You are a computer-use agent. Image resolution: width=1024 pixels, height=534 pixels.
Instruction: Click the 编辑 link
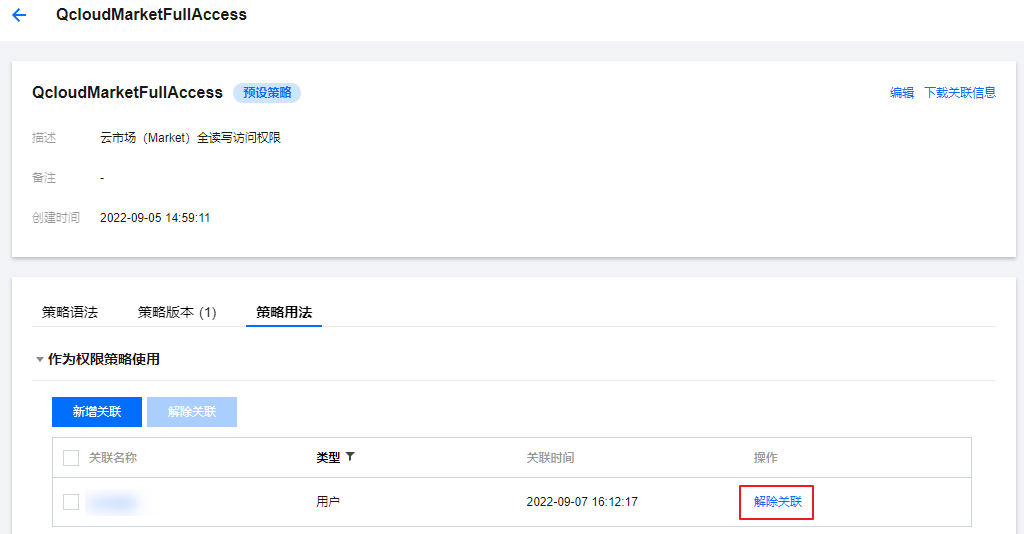(x=902, y=93)
